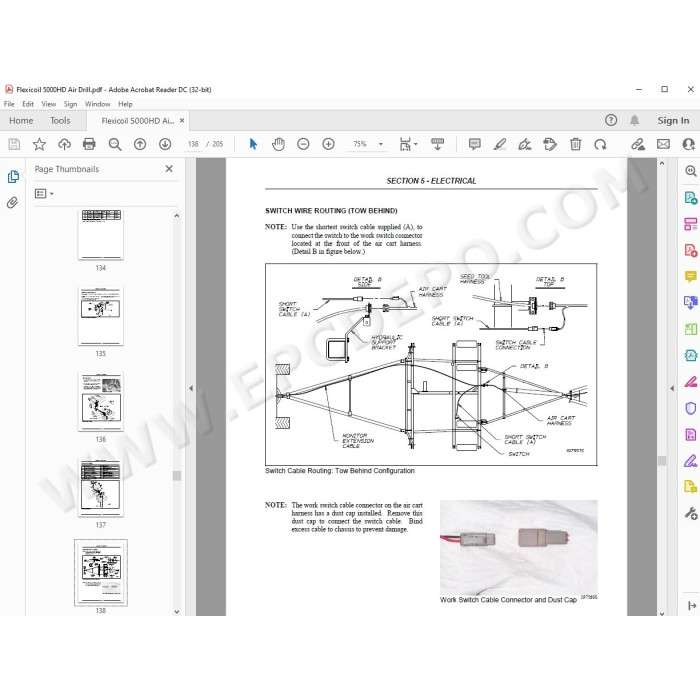Click thumbnail panel scroll up arrow
This screenshot has height=700, width=700.
pos(177,216)
